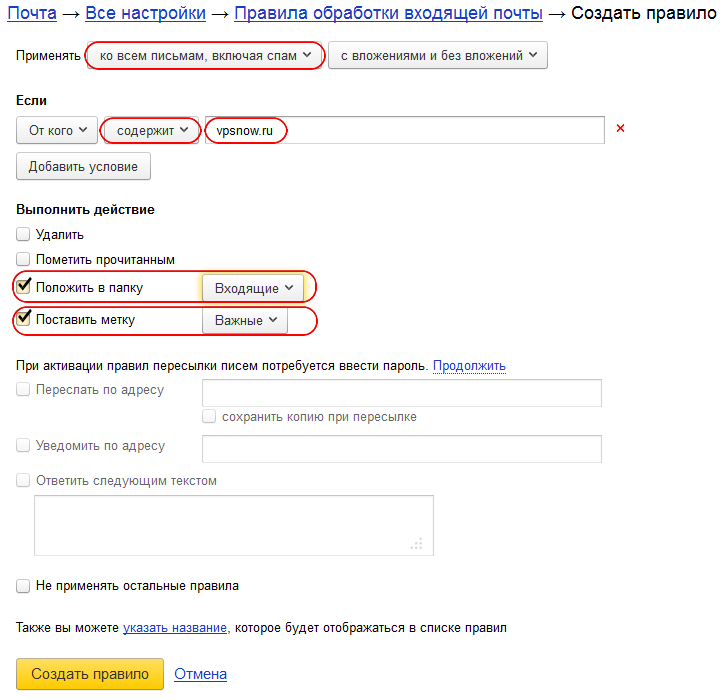Uncheck 'Положить в папку' checkbox

(x=23, y=287)
